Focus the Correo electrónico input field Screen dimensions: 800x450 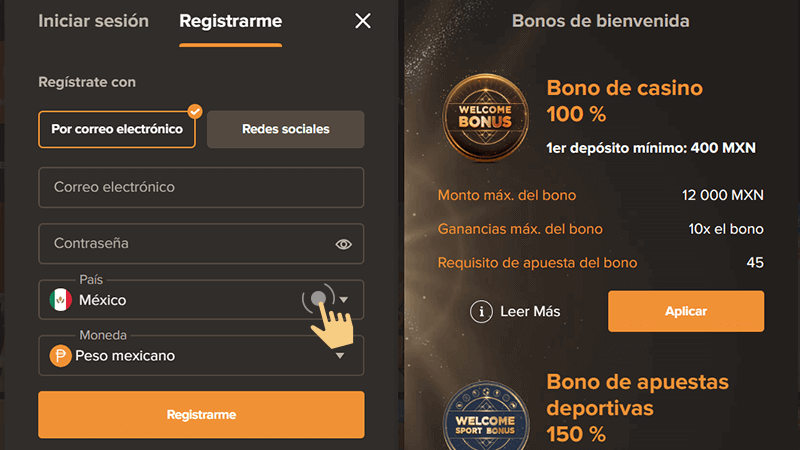click(x=201, y=187)
